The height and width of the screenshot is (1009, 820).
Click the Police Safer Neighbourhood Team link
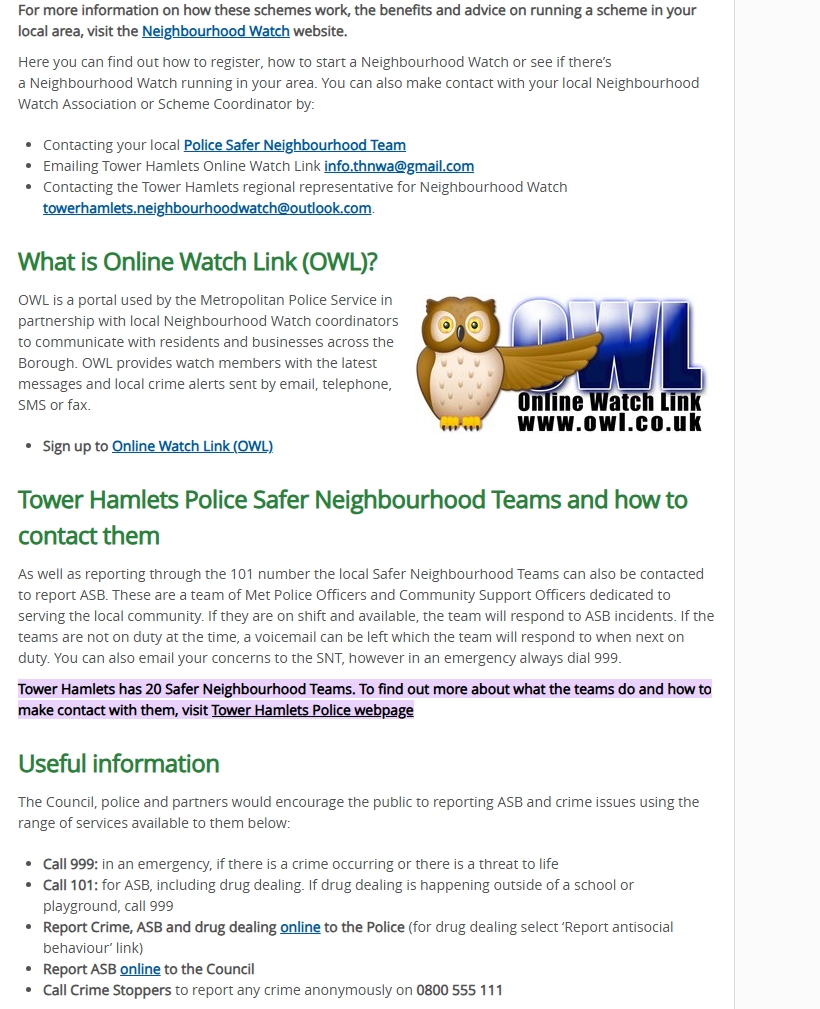(294, 145)
